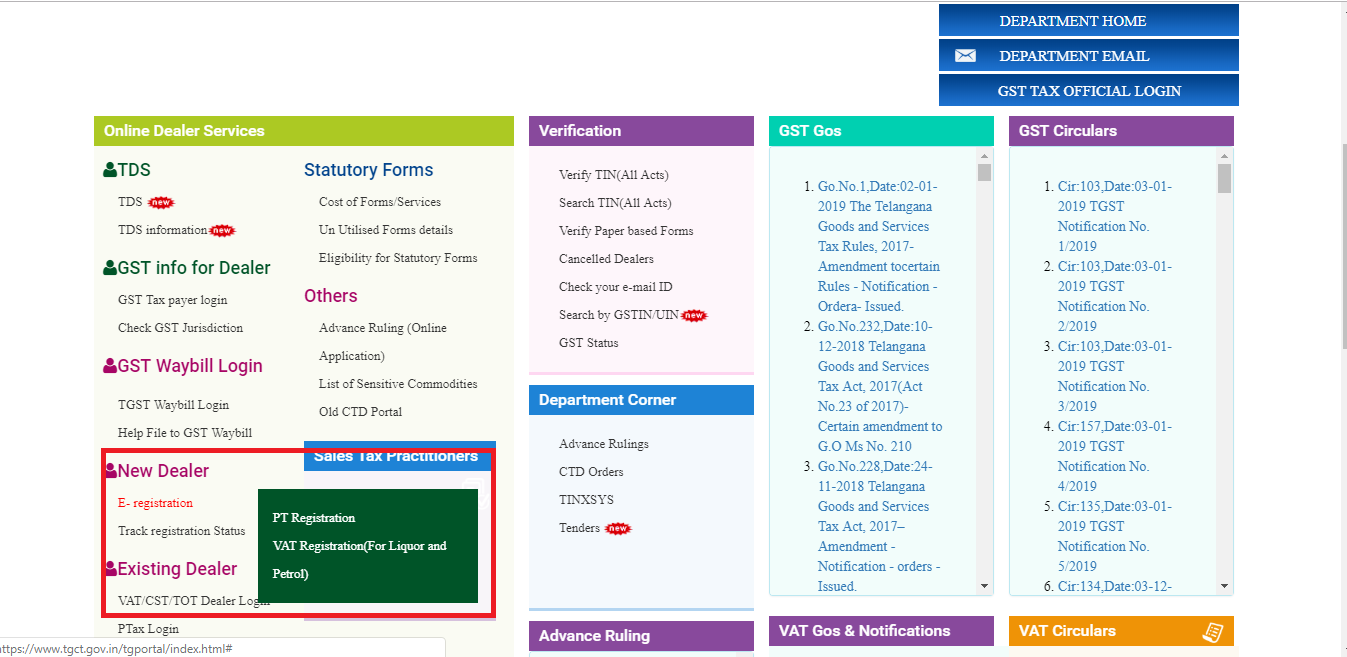This screenshot has width=1347, height=657.
Task: Open Go.No.228 dated 24-11-2018 GST order
Action: (879, 526)
